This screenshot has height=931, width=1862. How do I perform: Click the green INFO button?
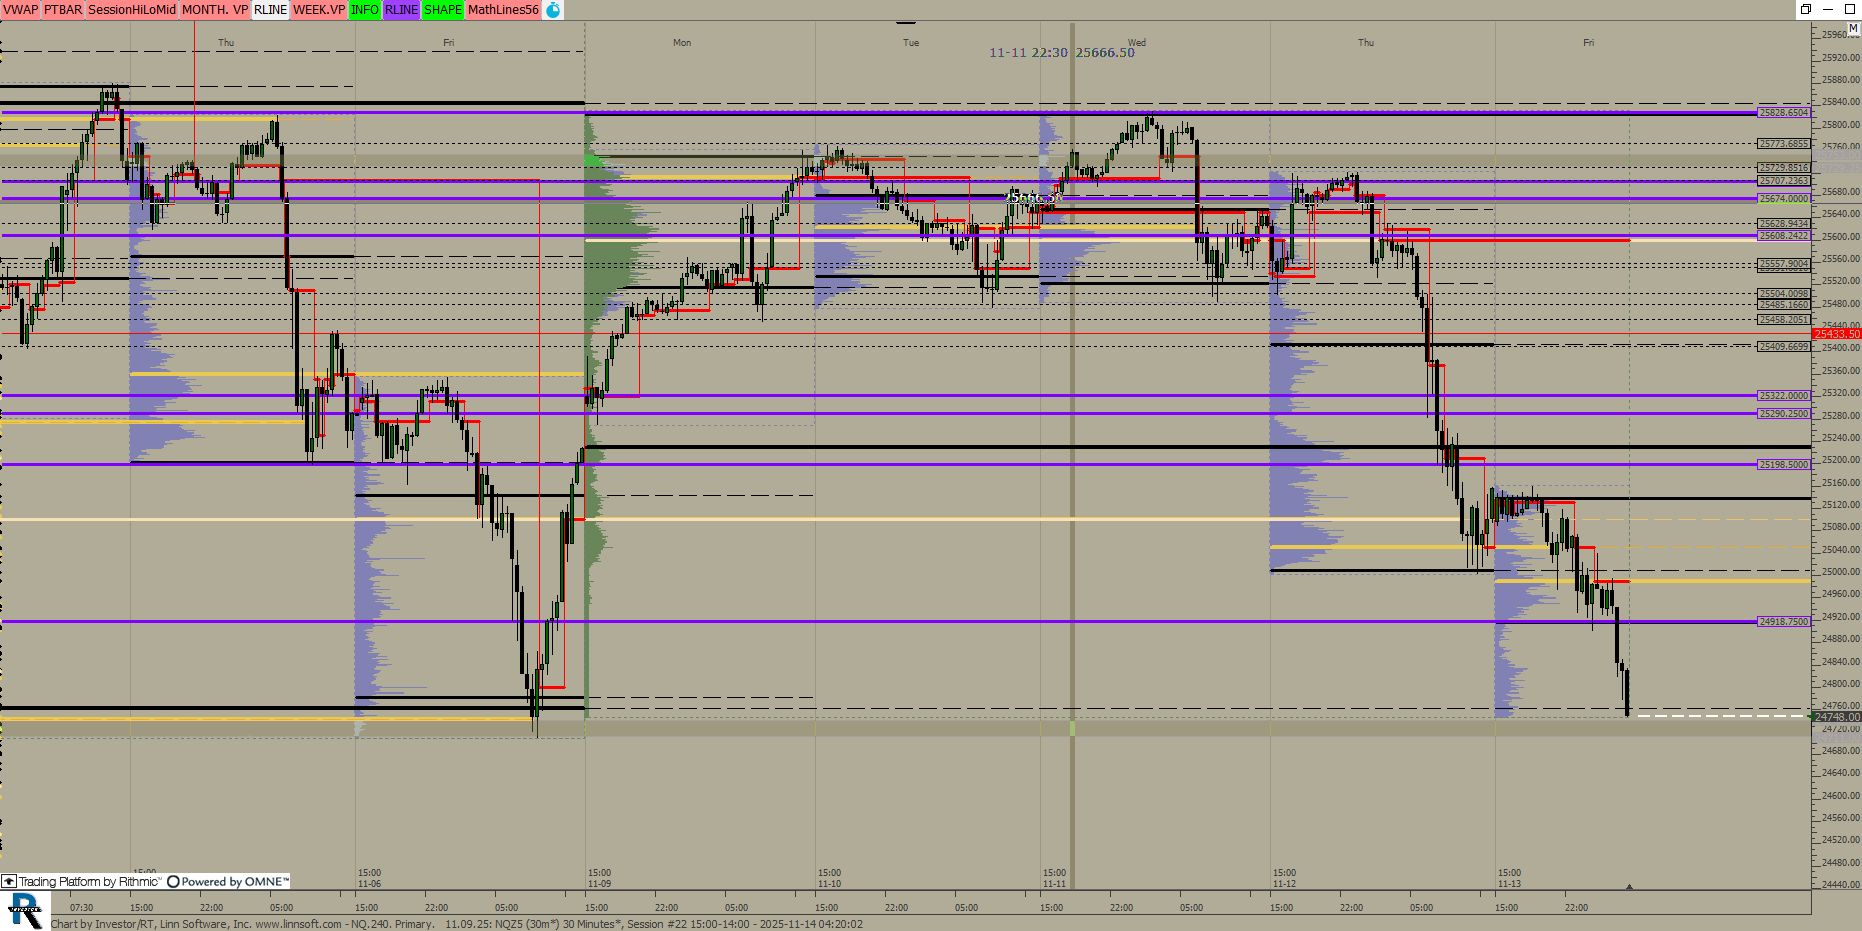[365, 10]
